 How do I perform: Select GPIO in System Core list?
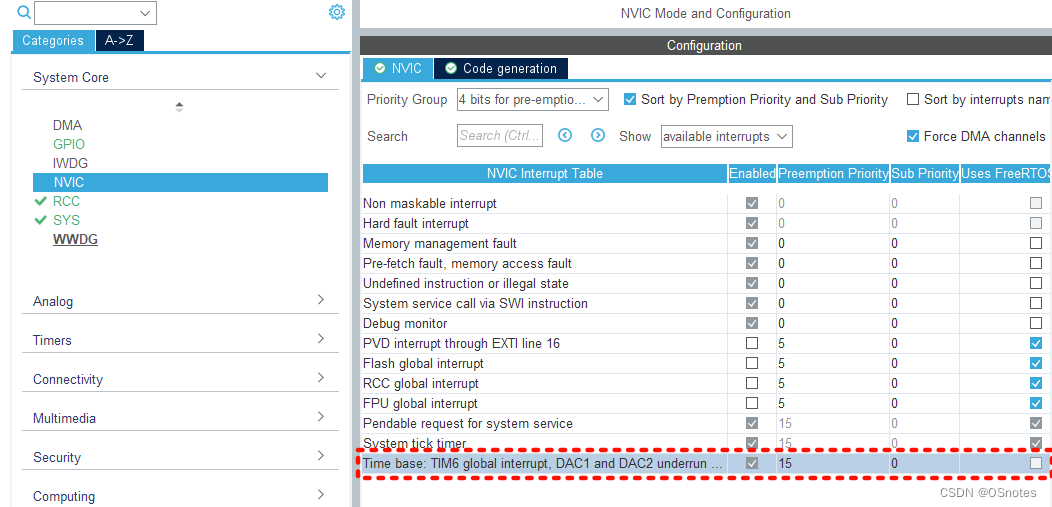click(x=68, y=144)
